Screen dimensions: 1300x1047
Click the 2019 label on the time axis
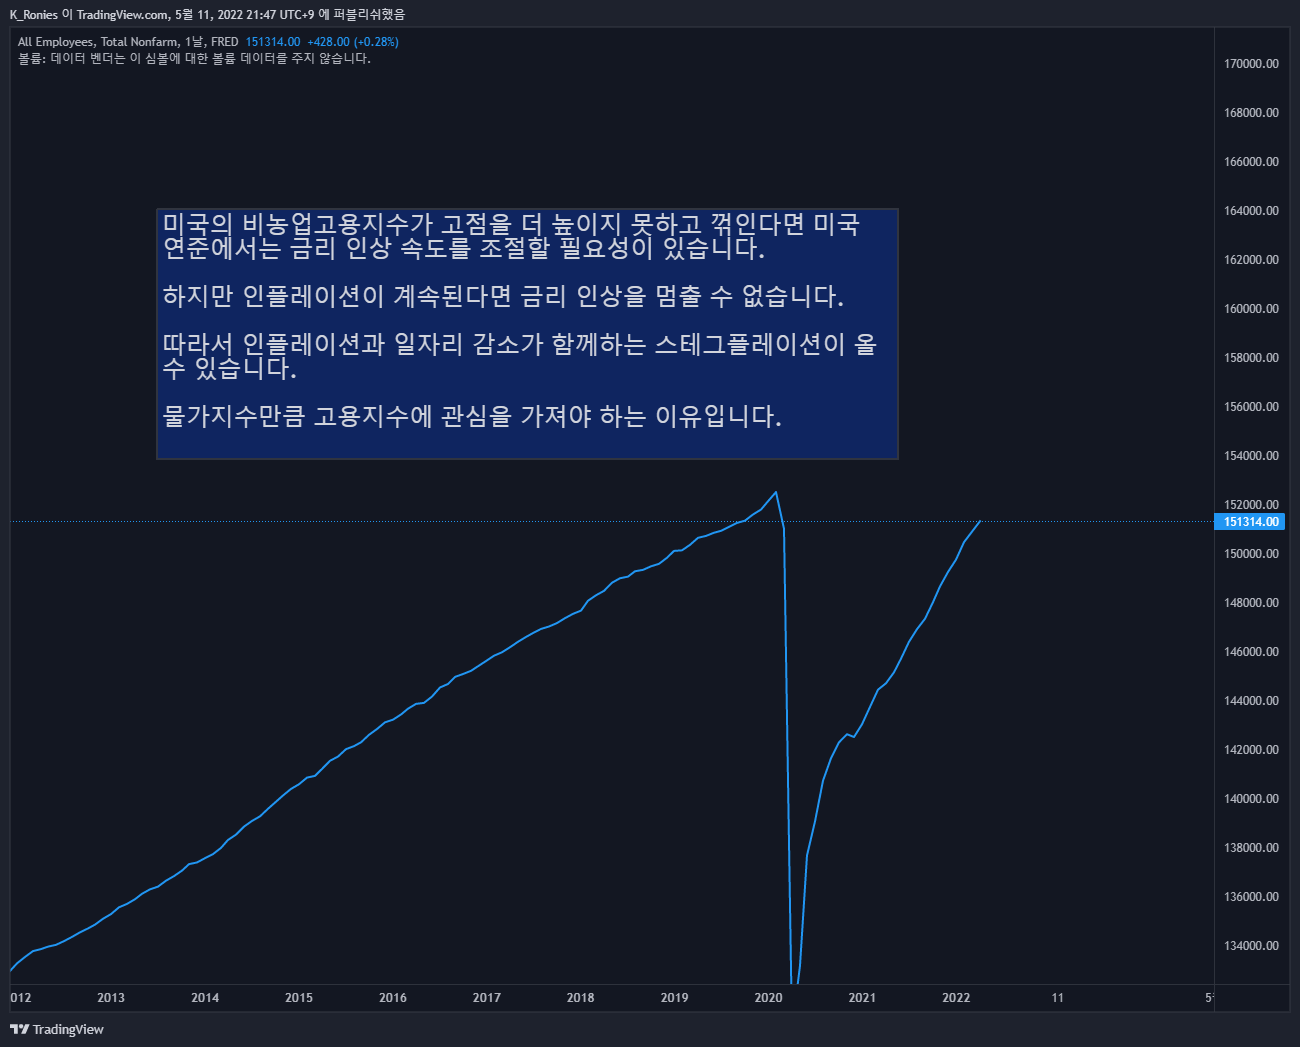tap(675, 998)
